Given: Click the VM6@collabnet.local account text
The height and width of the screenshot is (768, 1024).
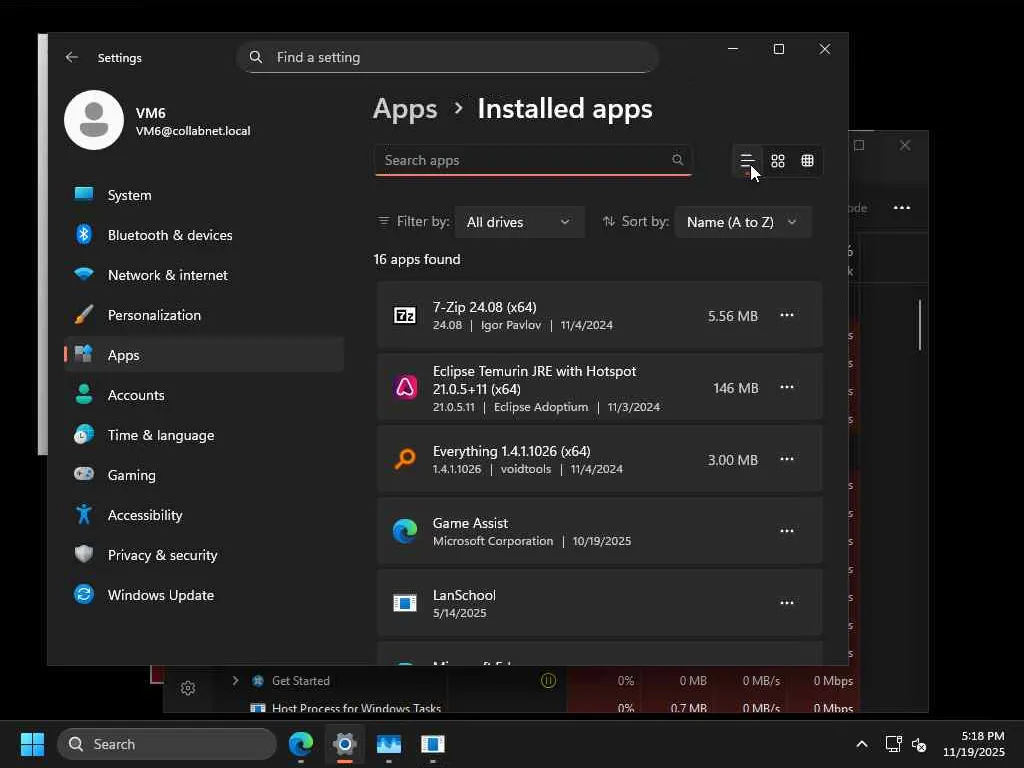Looking at the screenshot, I should tap(193, 131).
